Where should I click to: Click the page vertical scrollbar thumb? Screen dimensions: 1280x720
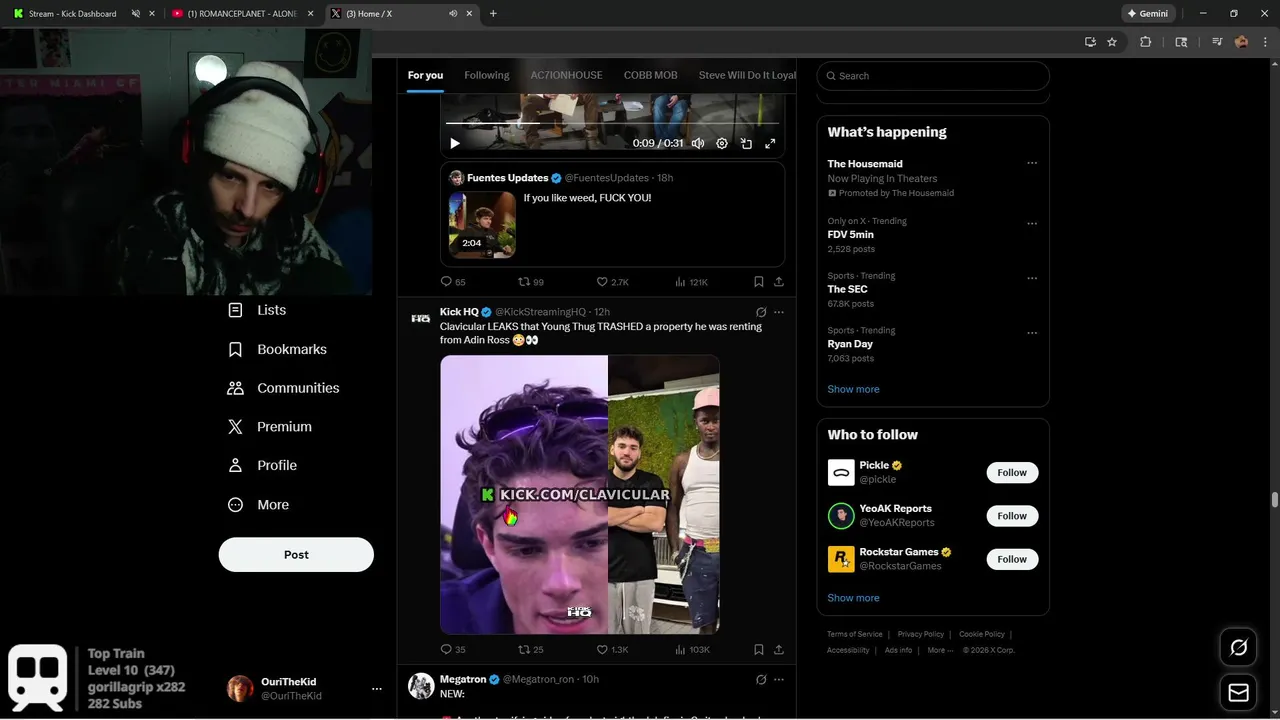point(1275,500)
